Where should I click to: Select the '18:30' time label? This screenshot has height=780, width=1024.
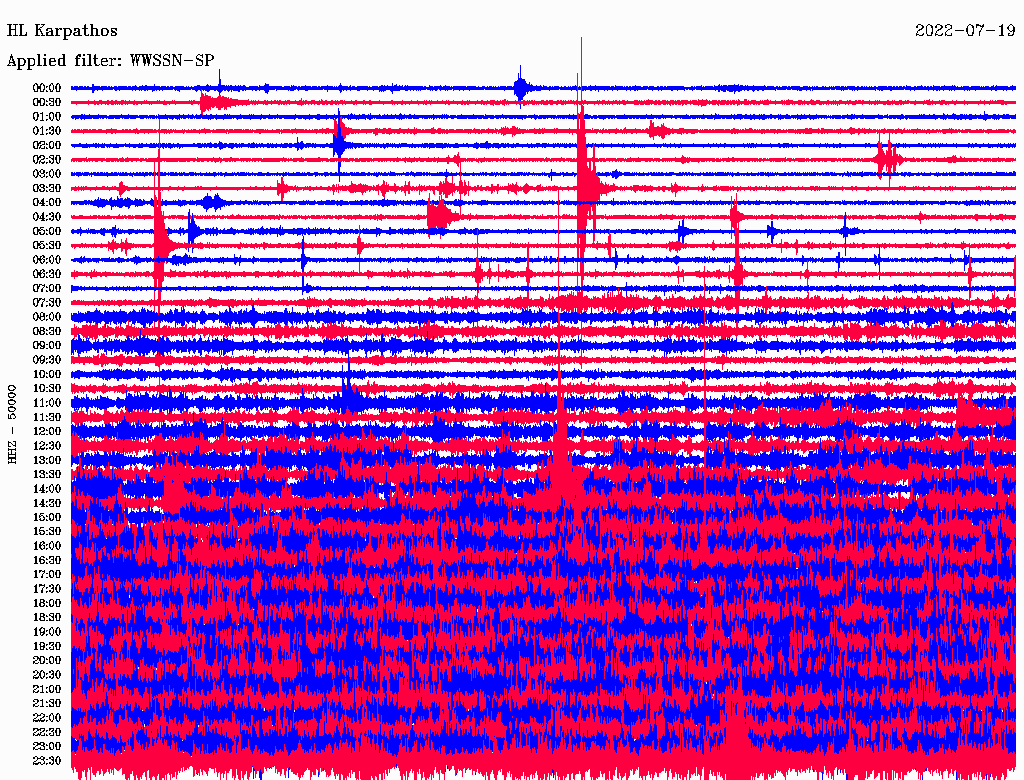(x=47, y=618)
